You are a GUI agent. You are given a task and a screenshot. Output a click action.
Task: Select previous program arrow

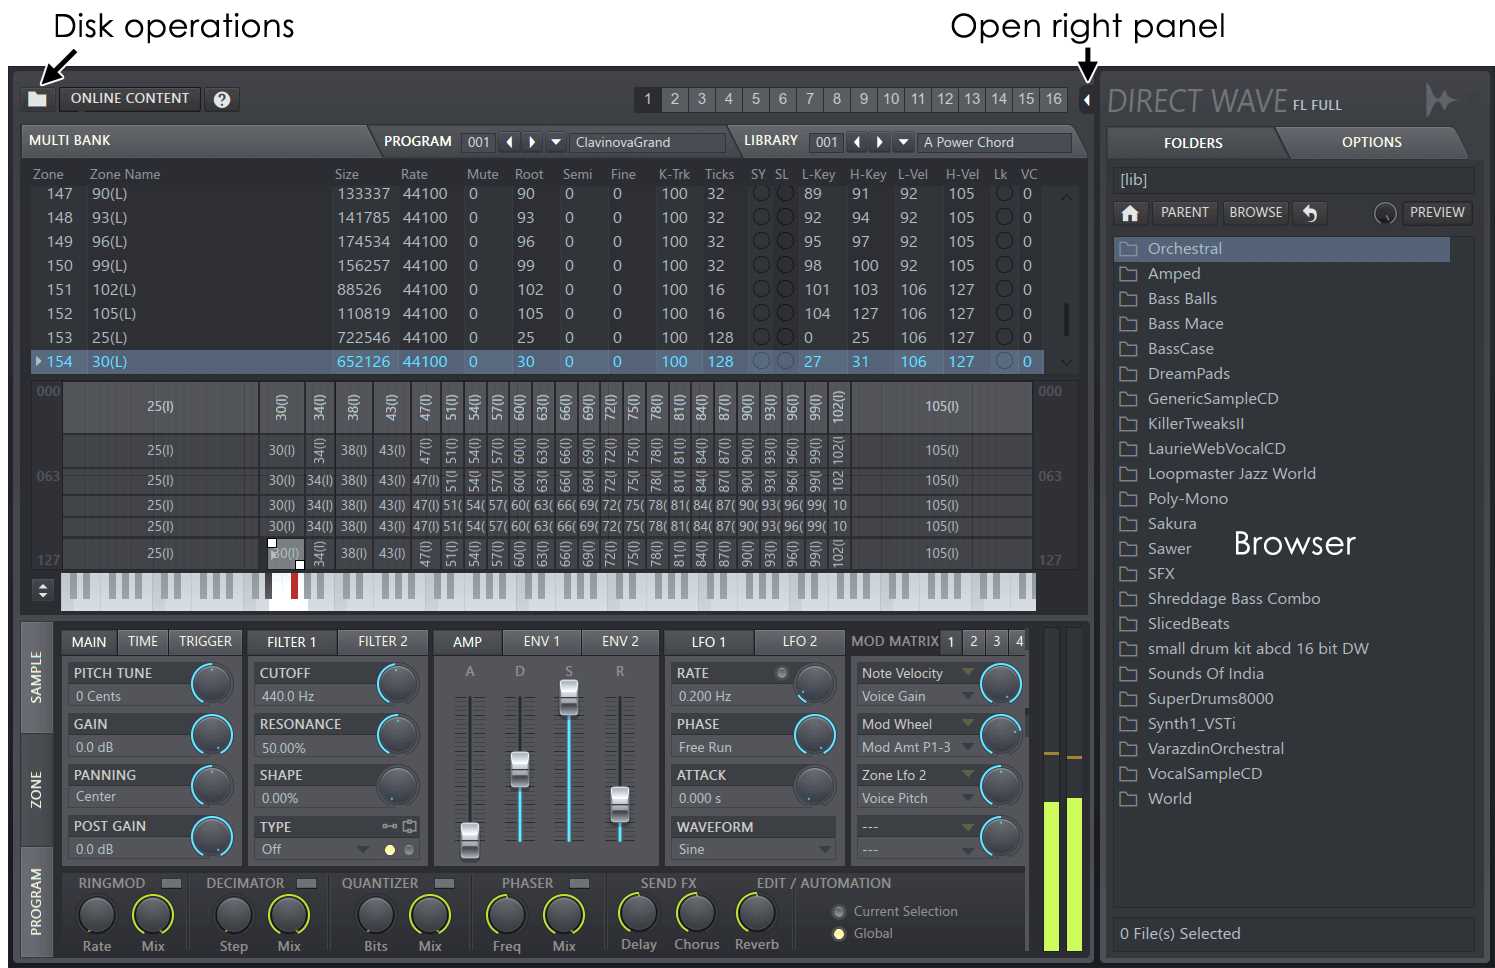point(510,142)
